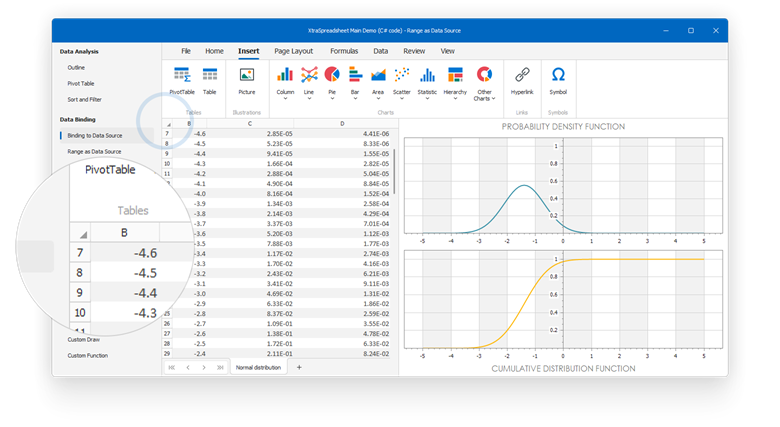Expand the Column chart dropdown arrow
Screen dimensions: 780x427
click(285, 99)
